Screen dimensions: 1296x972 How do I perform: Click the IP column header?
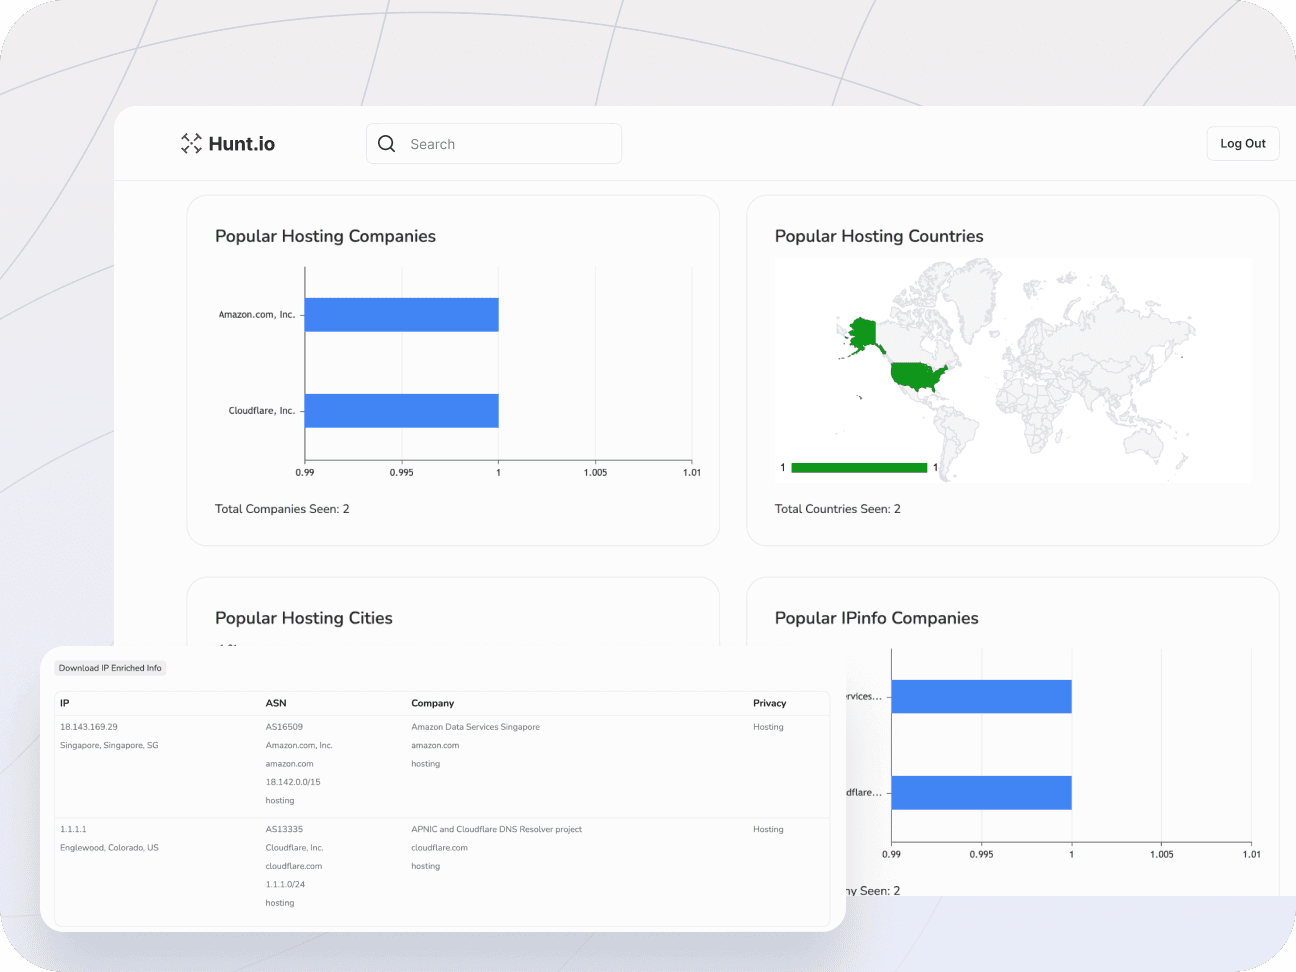click(65, 703)
